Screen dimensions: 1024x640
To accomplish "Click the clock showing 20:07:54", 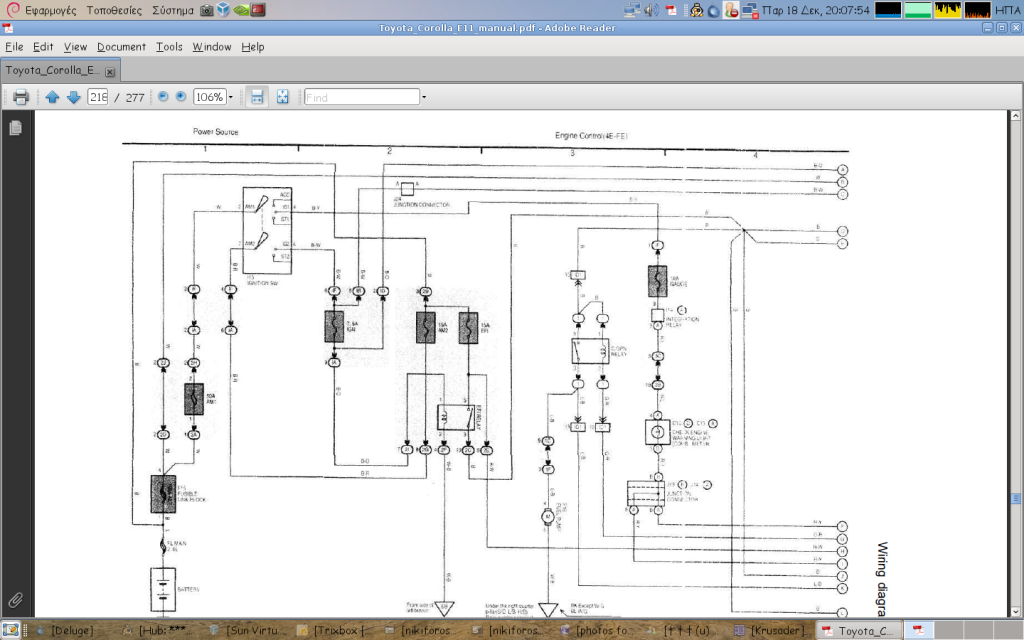I will pos(816,10).
